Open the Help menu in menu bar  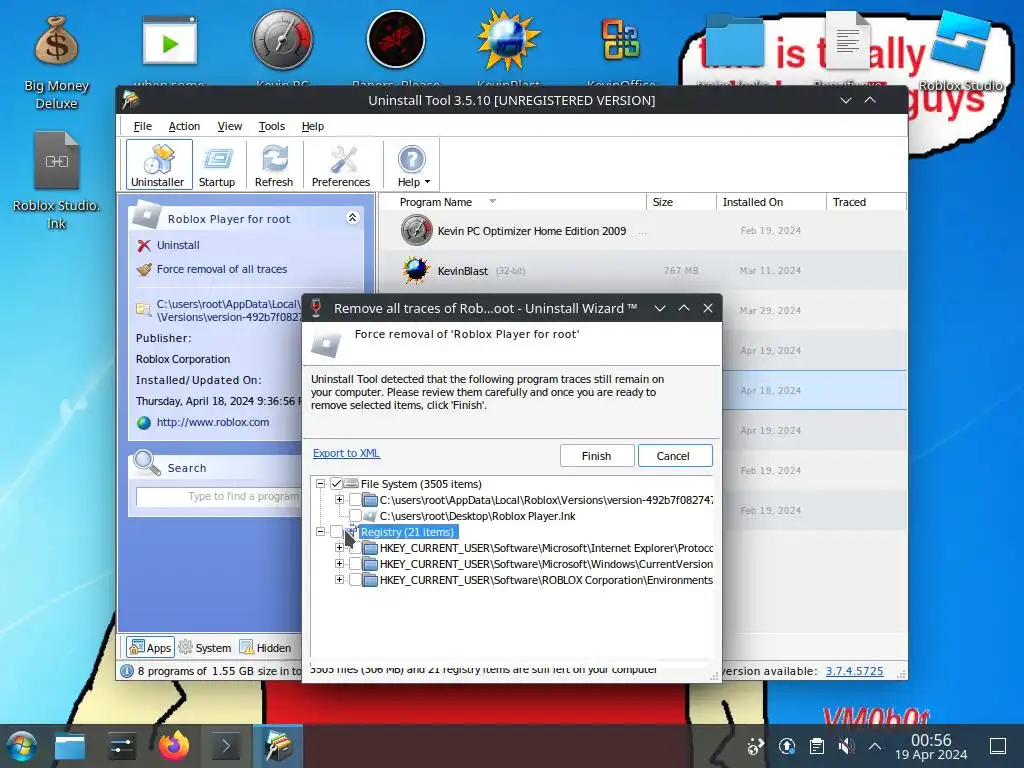click(x=312, y=126)
